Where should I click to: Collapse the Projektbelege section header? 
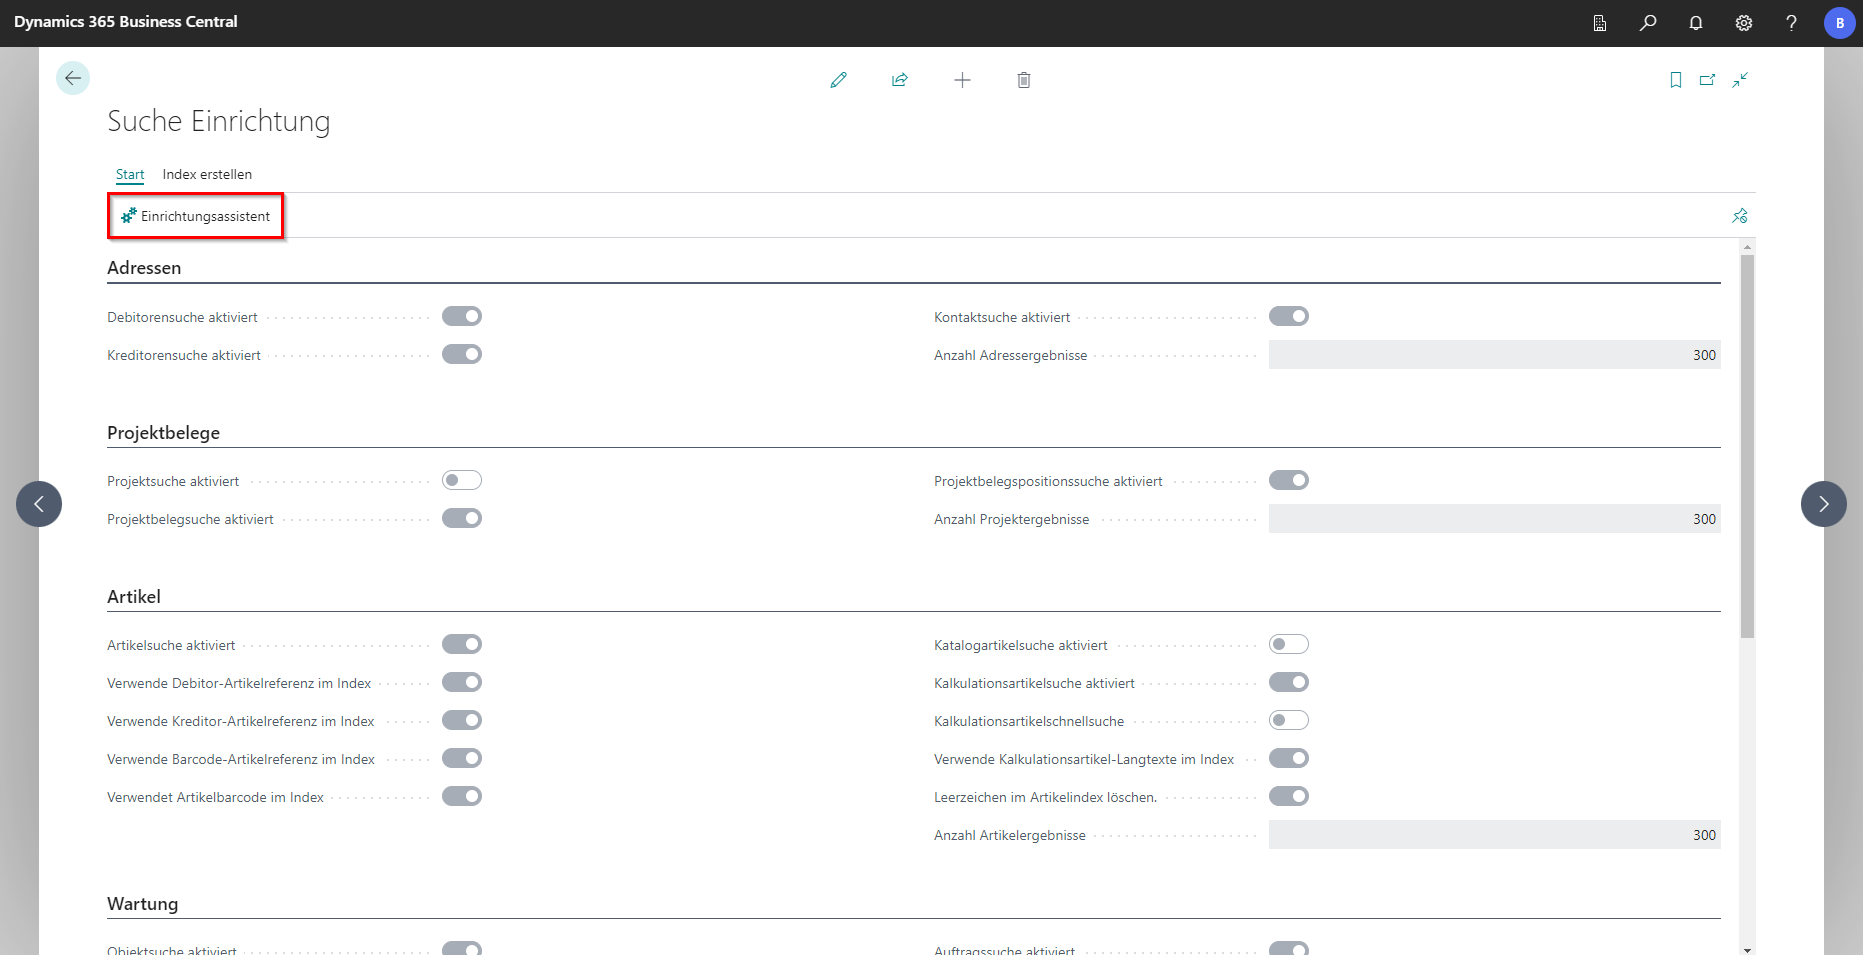[x=163, y=433]
